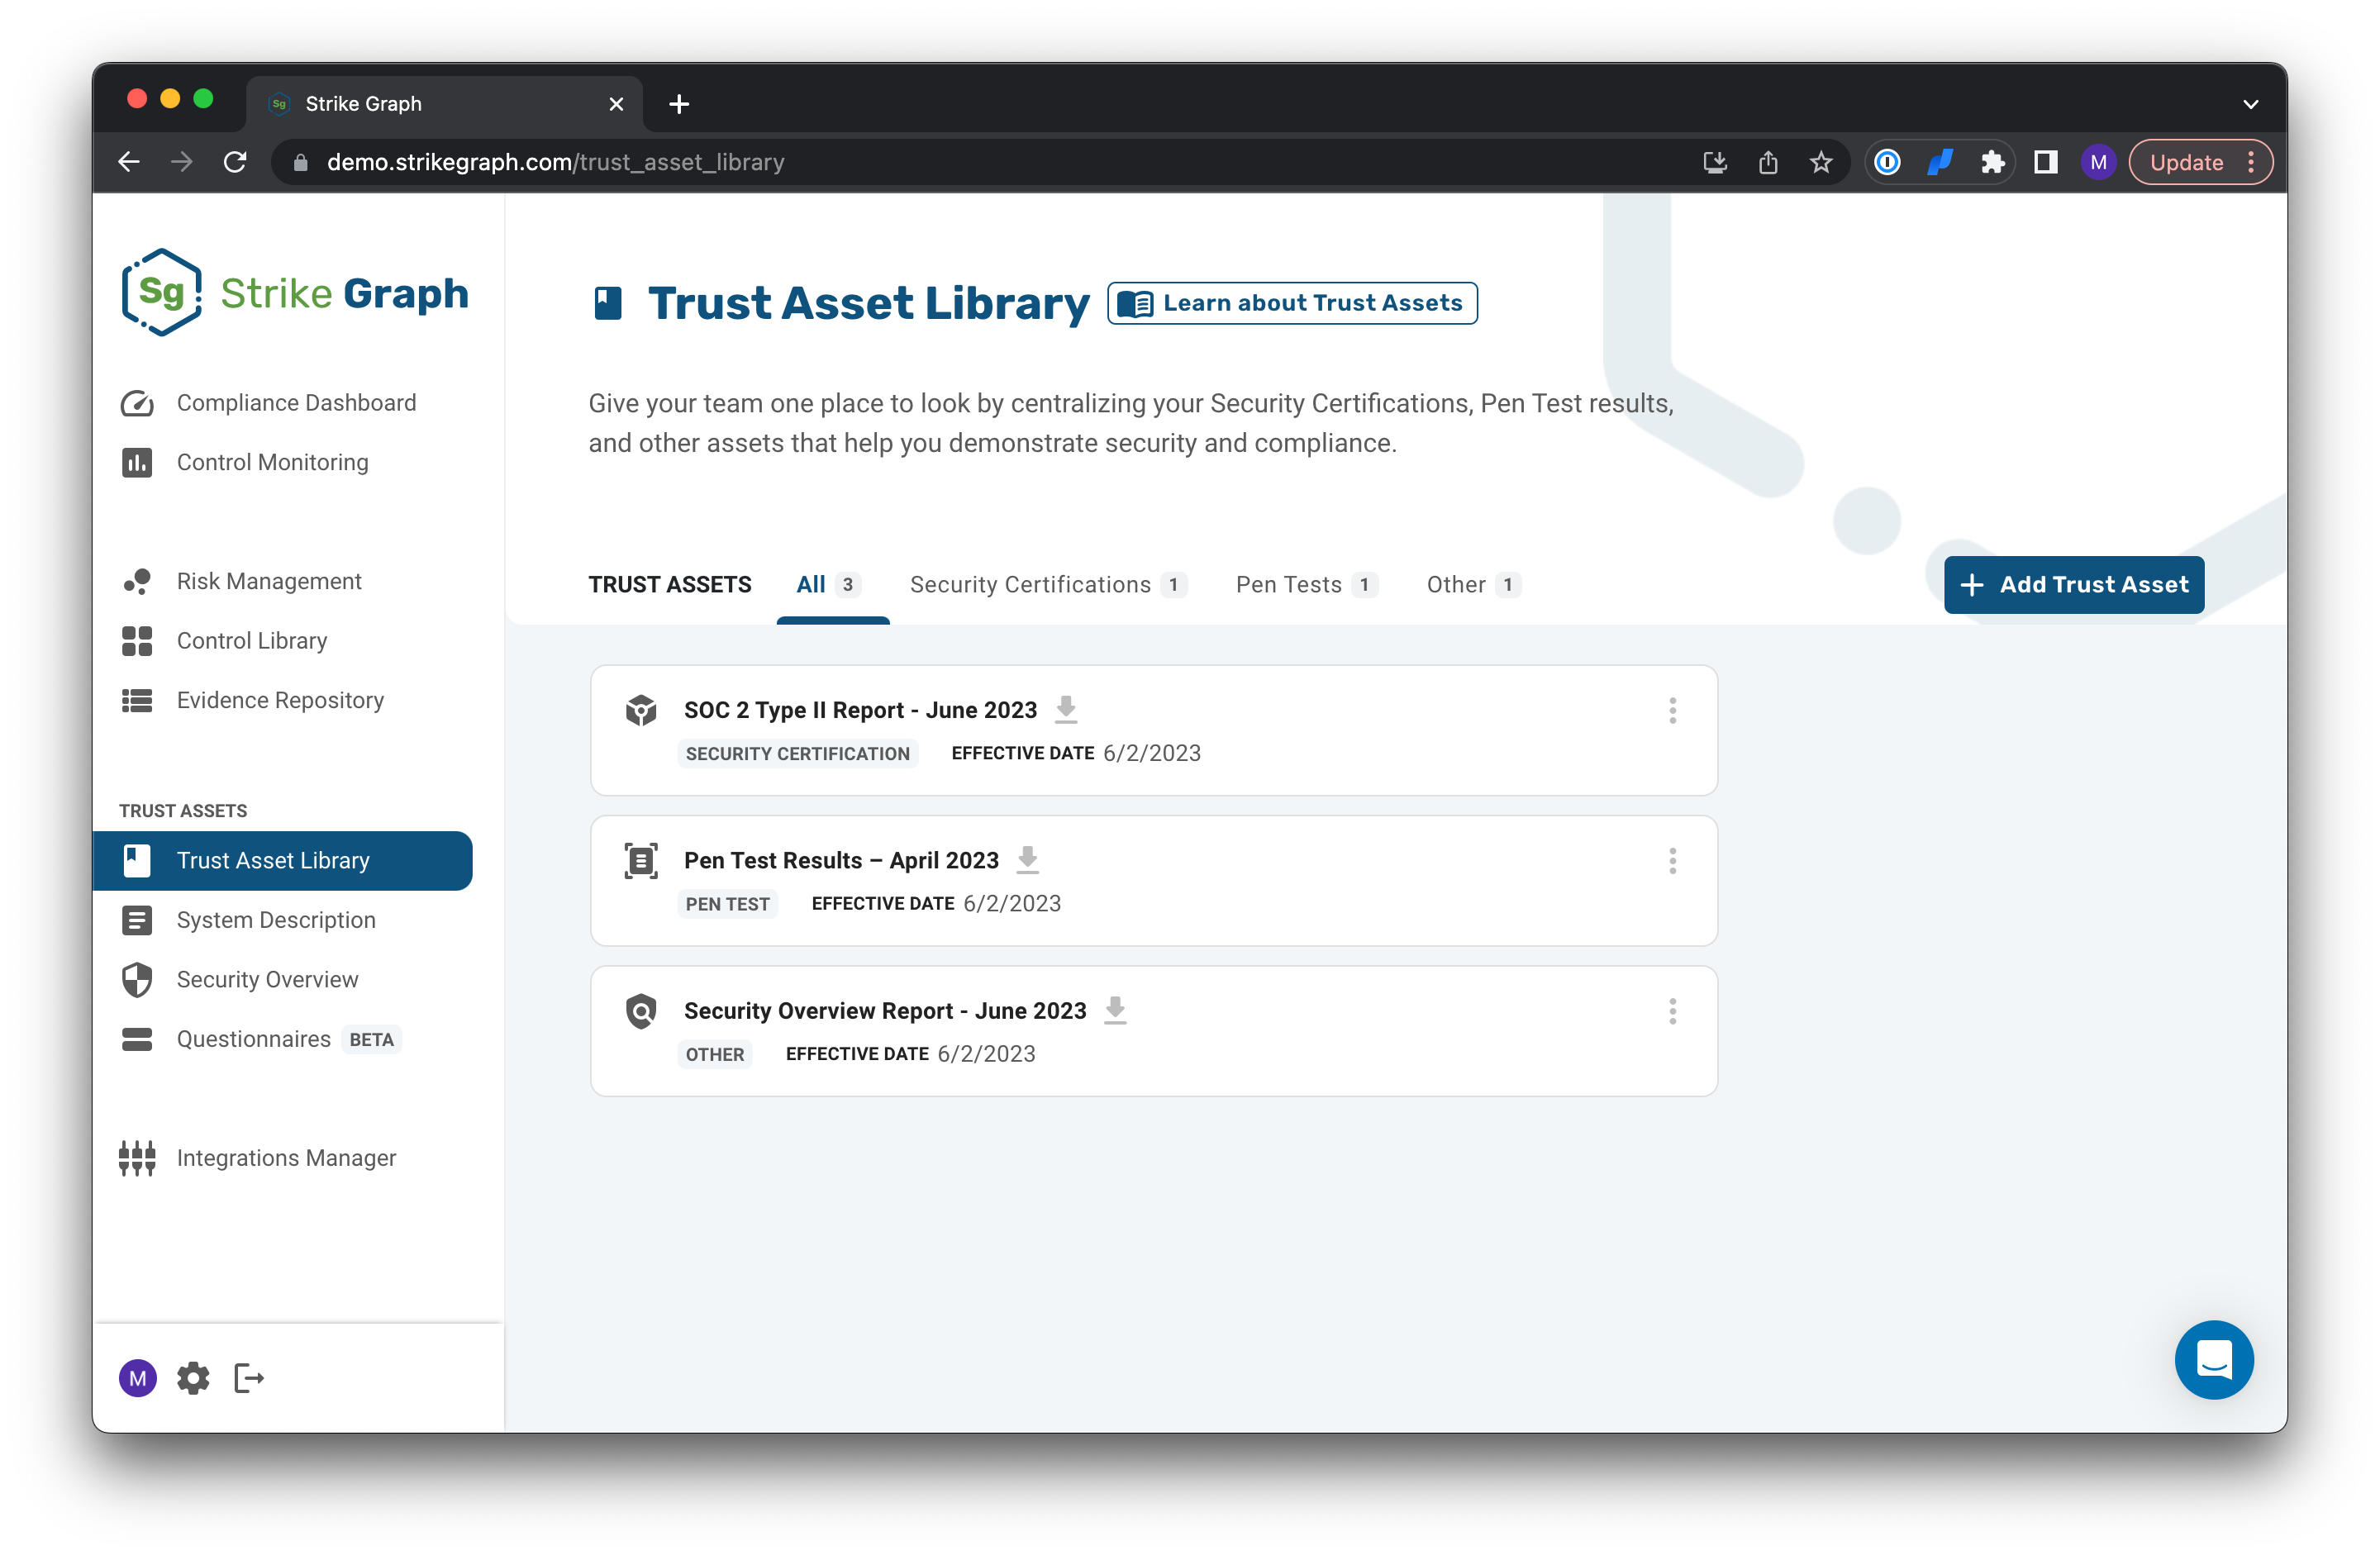Click the SOC 2 report cube icon
This screenshot has width=2380, height=1555.
click(x=641, y=710)
